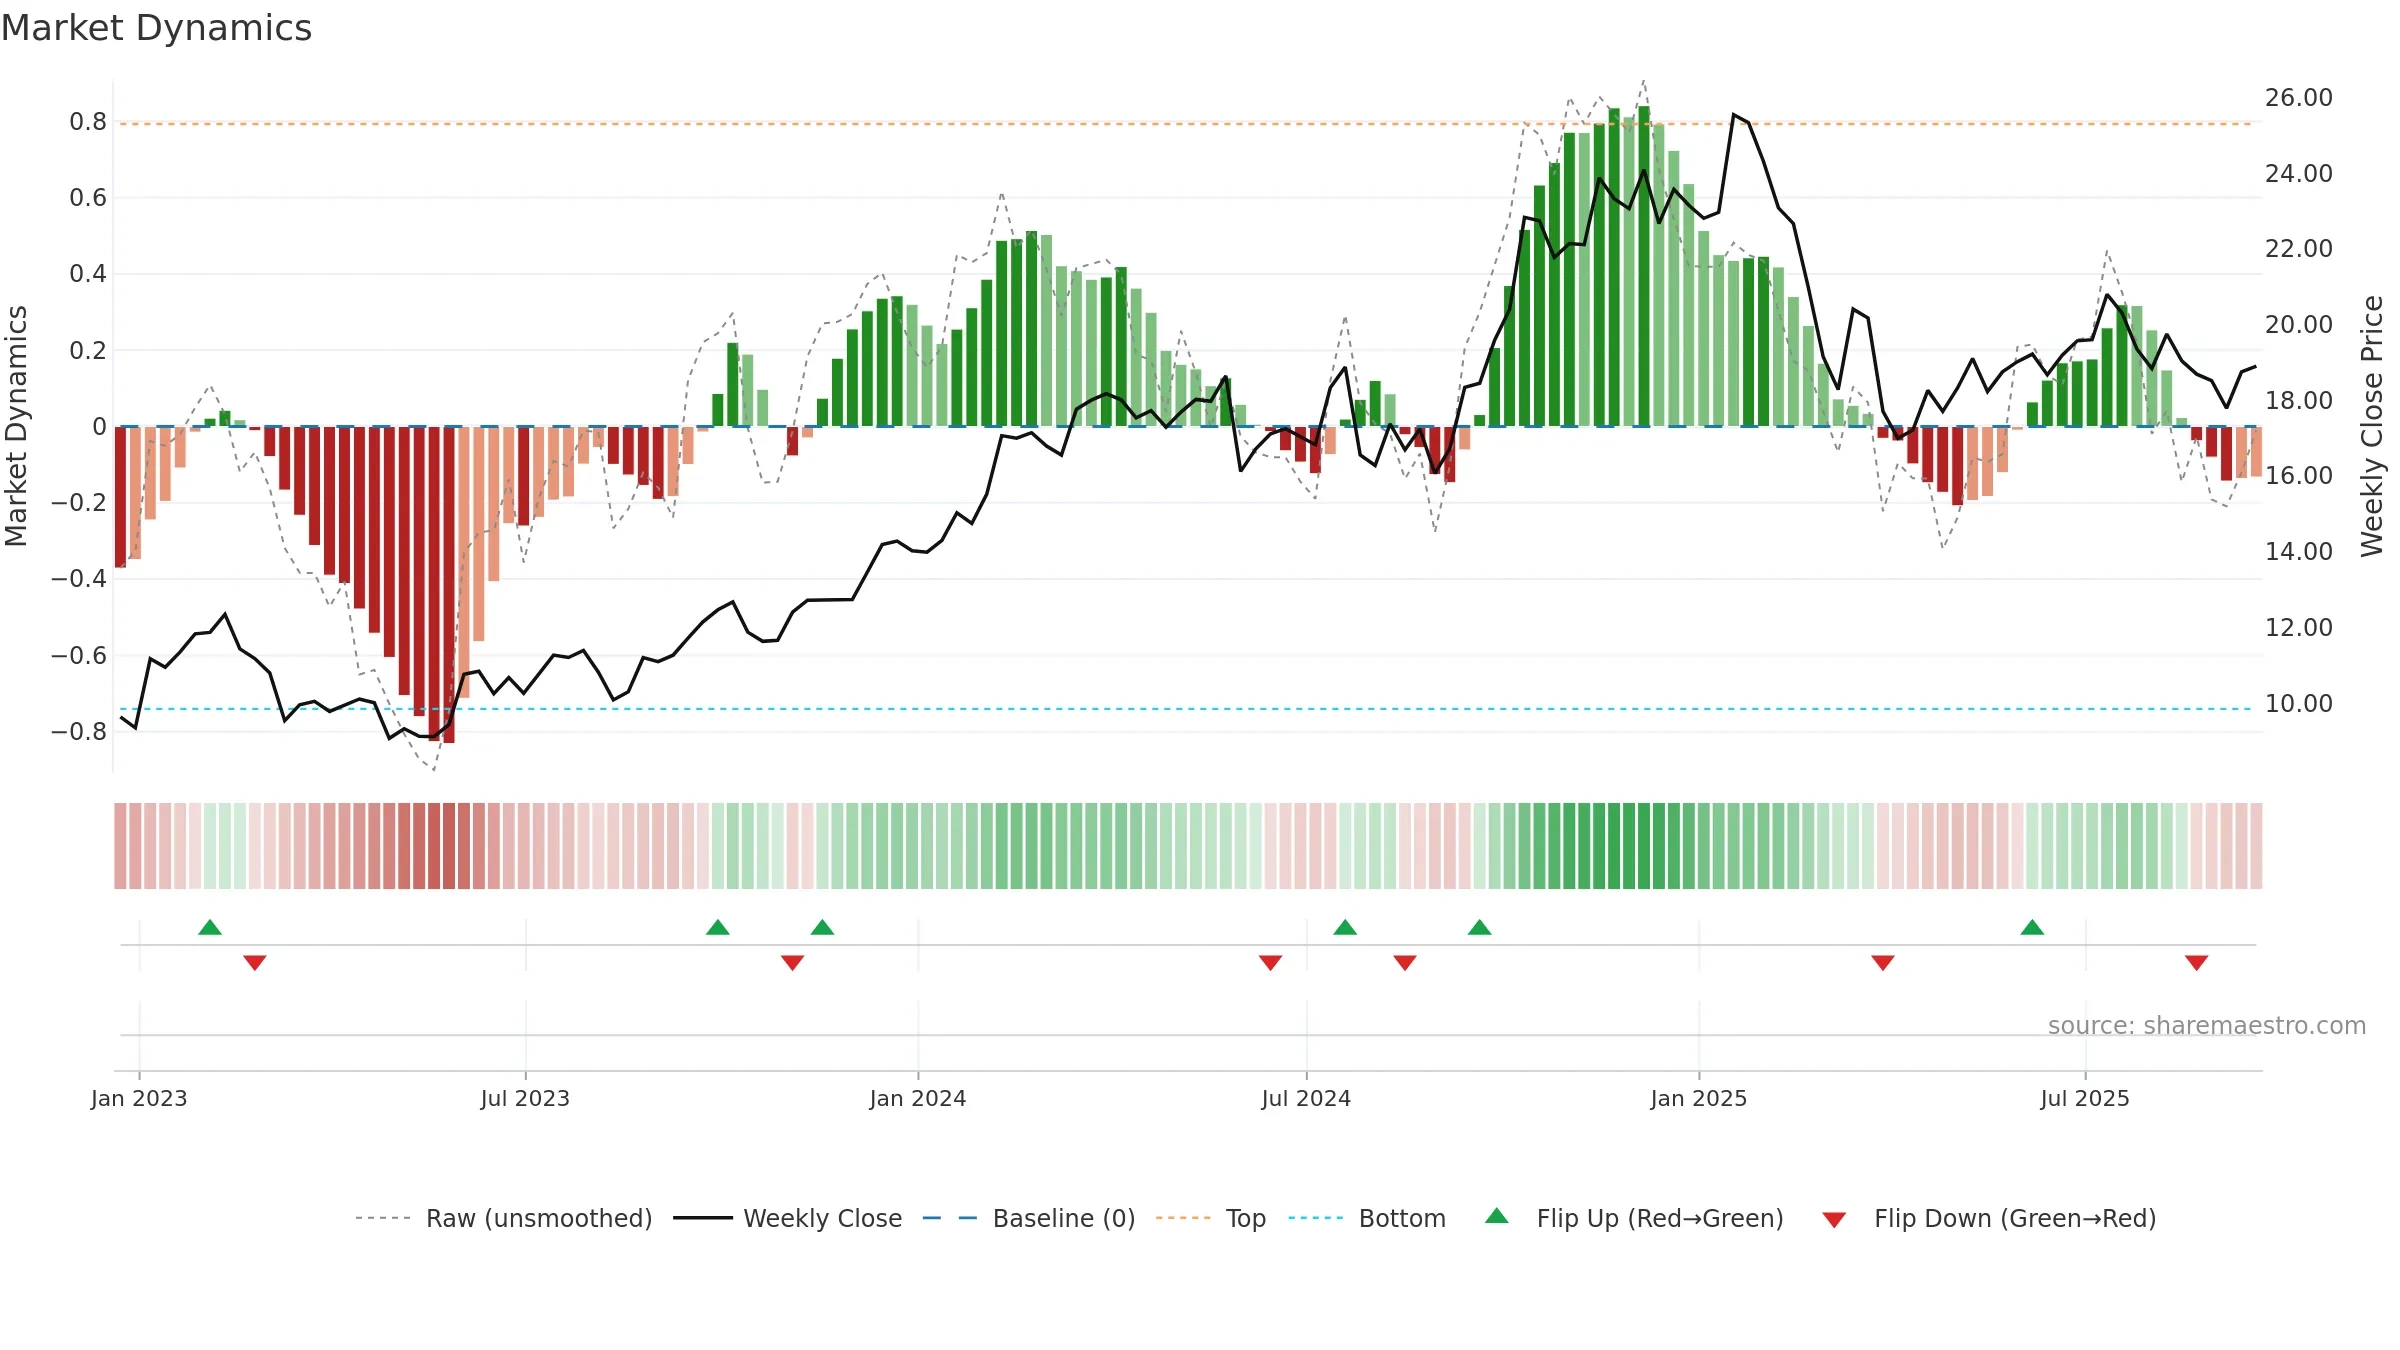The height and width of the screenshot is (1350, 2400).
Task: Toggle Flip Up (Red→Green) legend entry
Action: coord(1634,1218)
